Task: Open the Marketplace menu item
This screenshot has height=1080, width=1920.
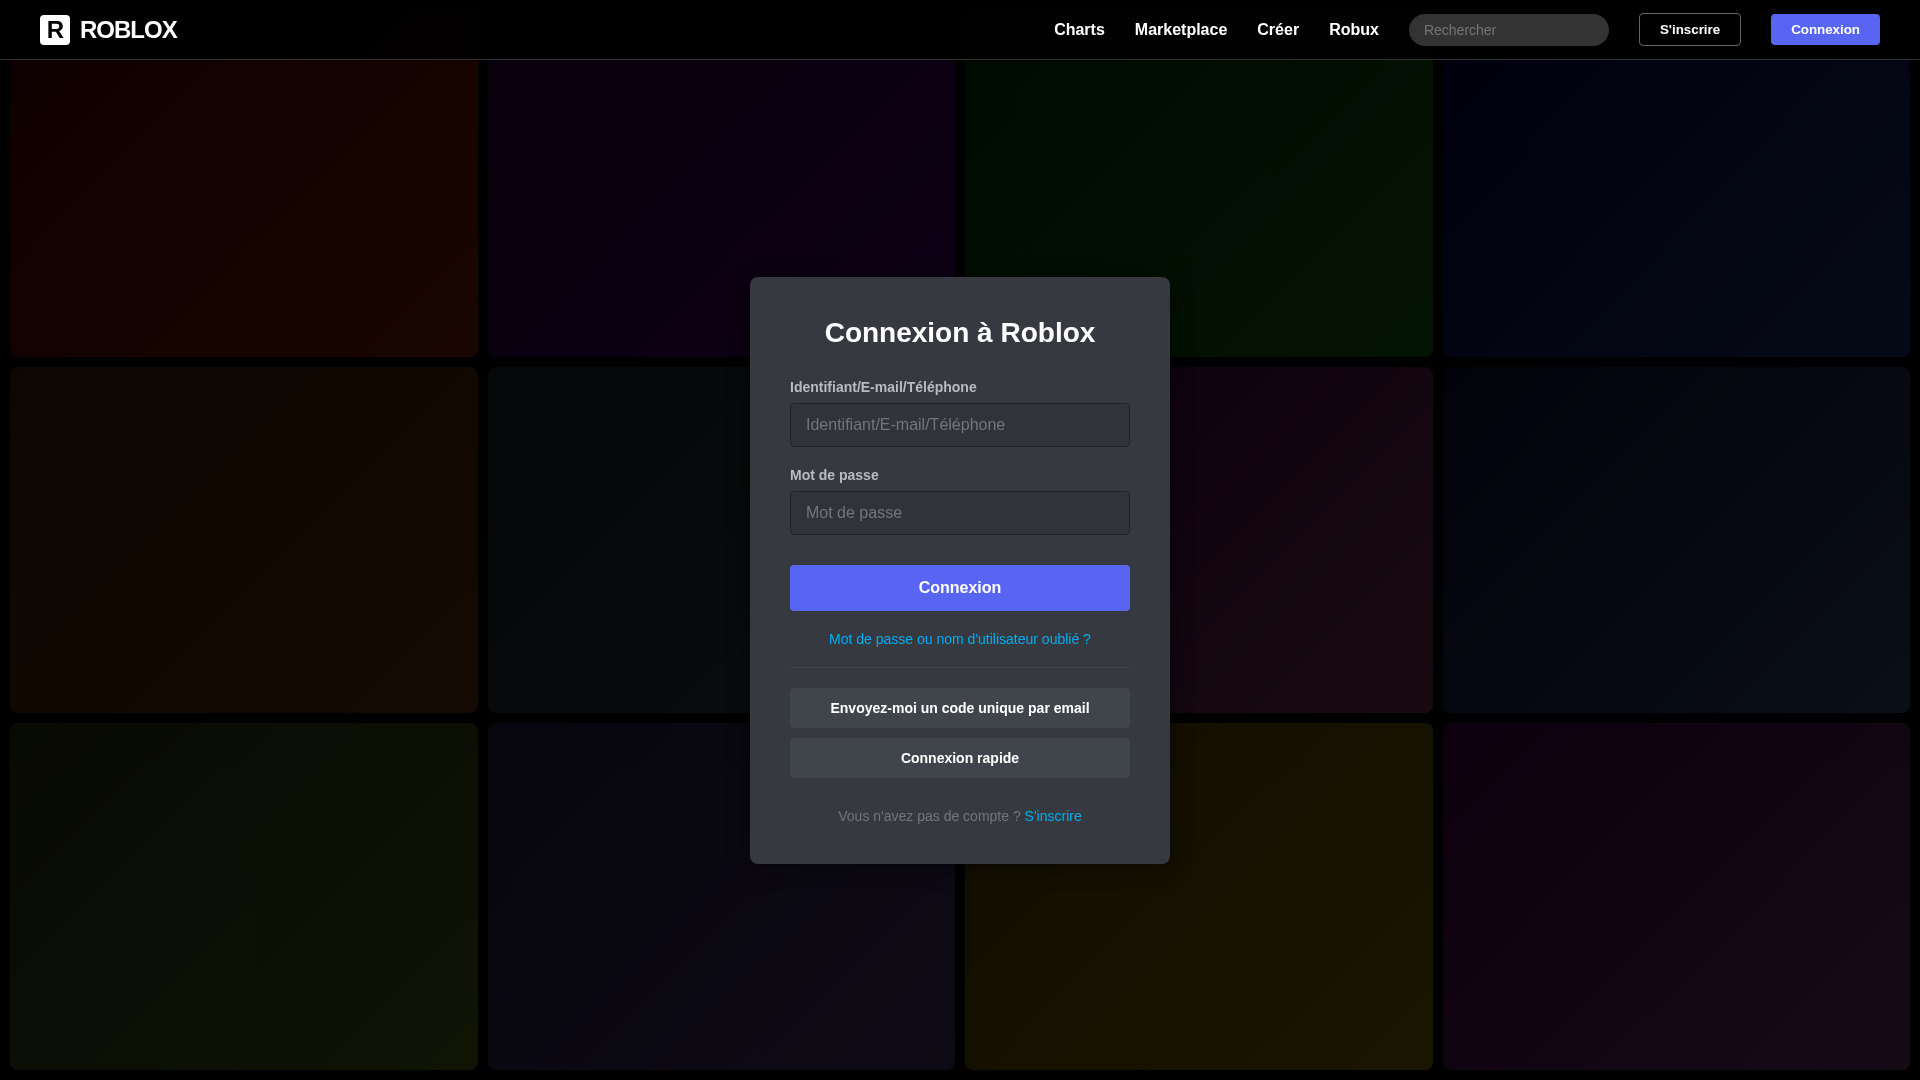Action: click(1180, 30)
